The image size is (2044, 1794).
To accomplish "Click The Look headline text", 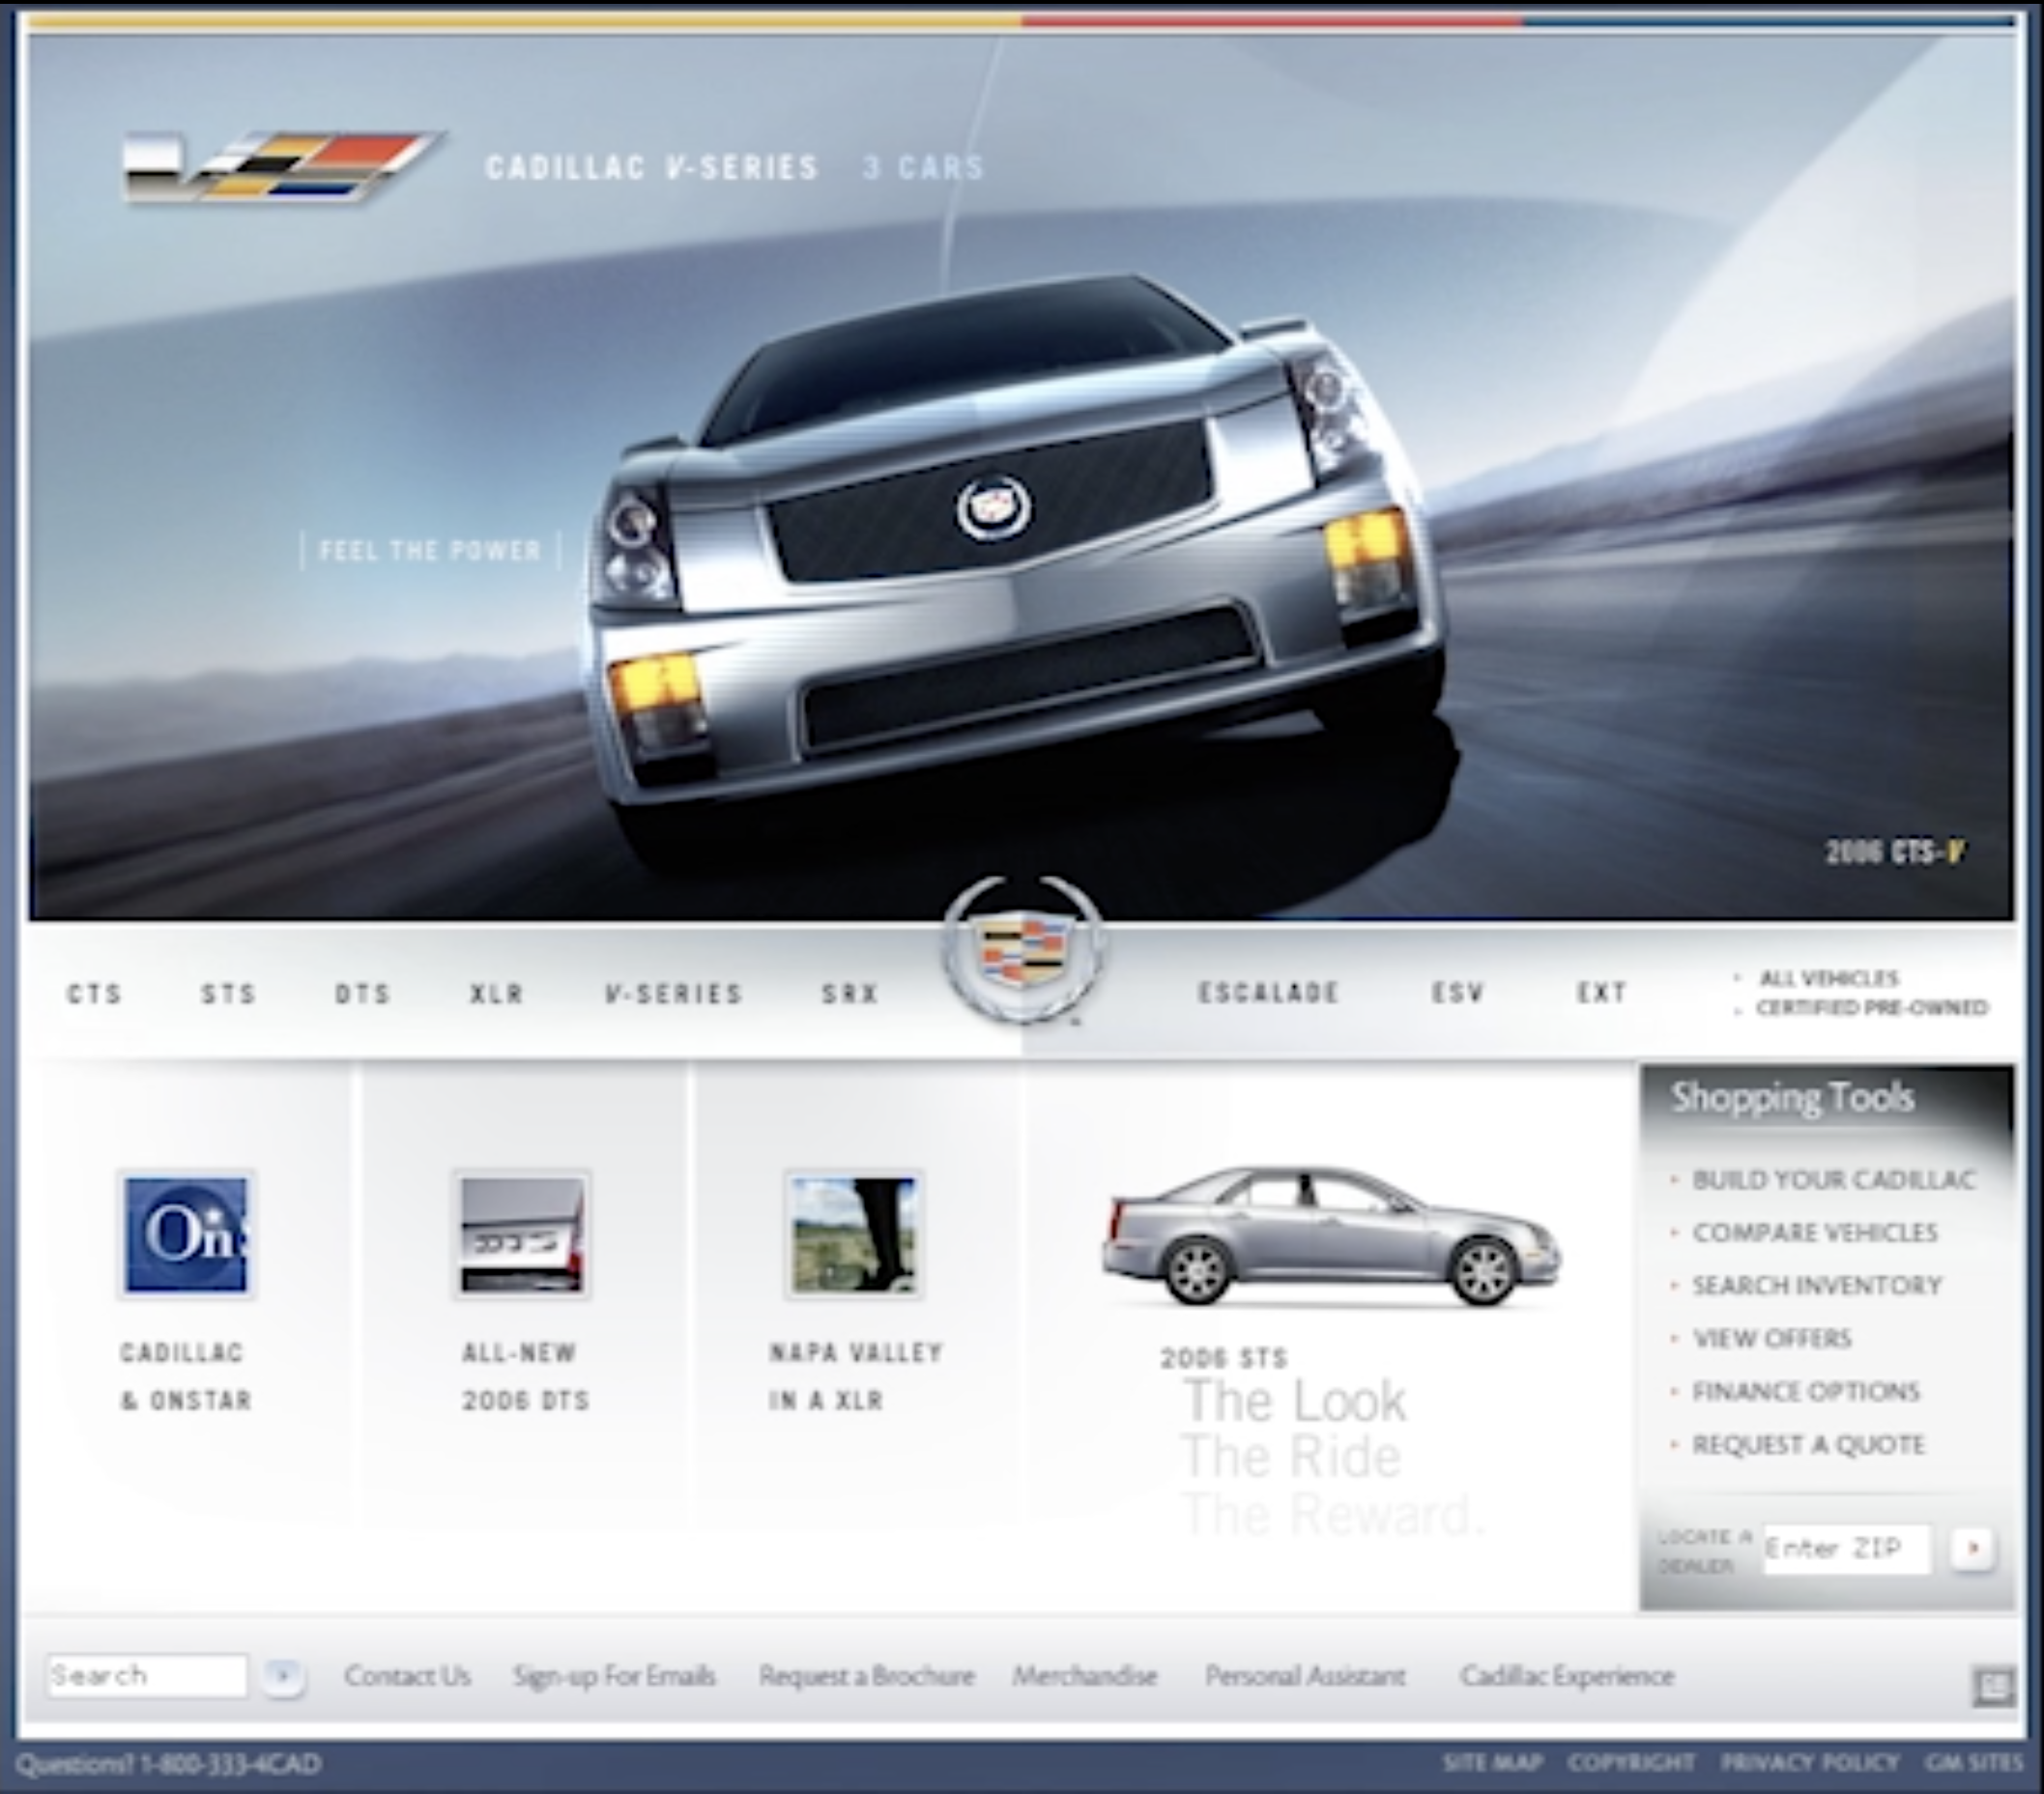I will pos(1295,1401).
